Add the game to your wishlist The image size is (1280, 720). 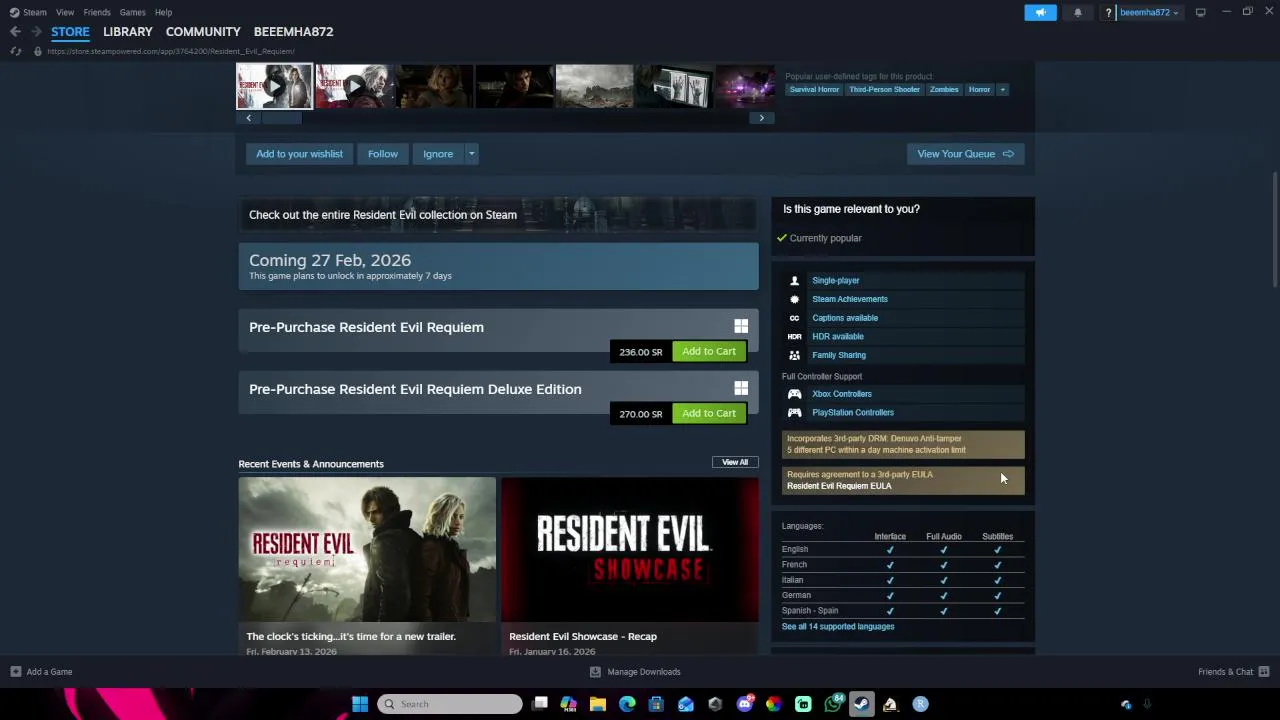click(299, 154)
